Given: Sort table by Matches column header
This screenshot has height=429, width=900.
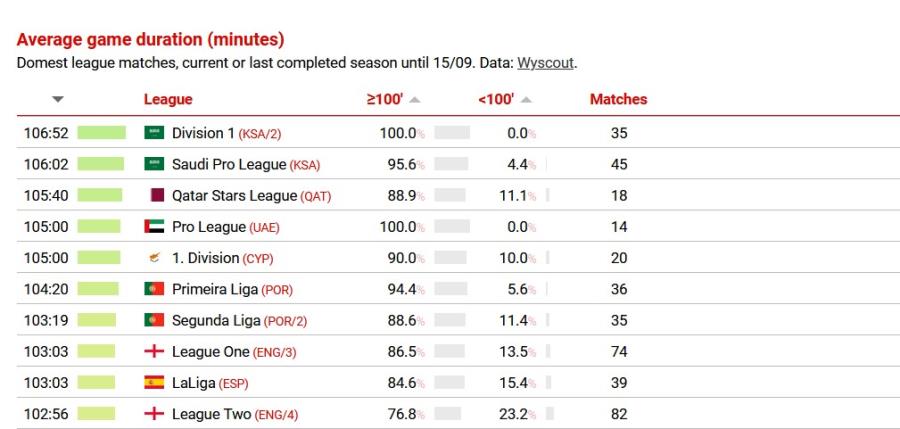Looking at the screenshot, I should 618,99.
